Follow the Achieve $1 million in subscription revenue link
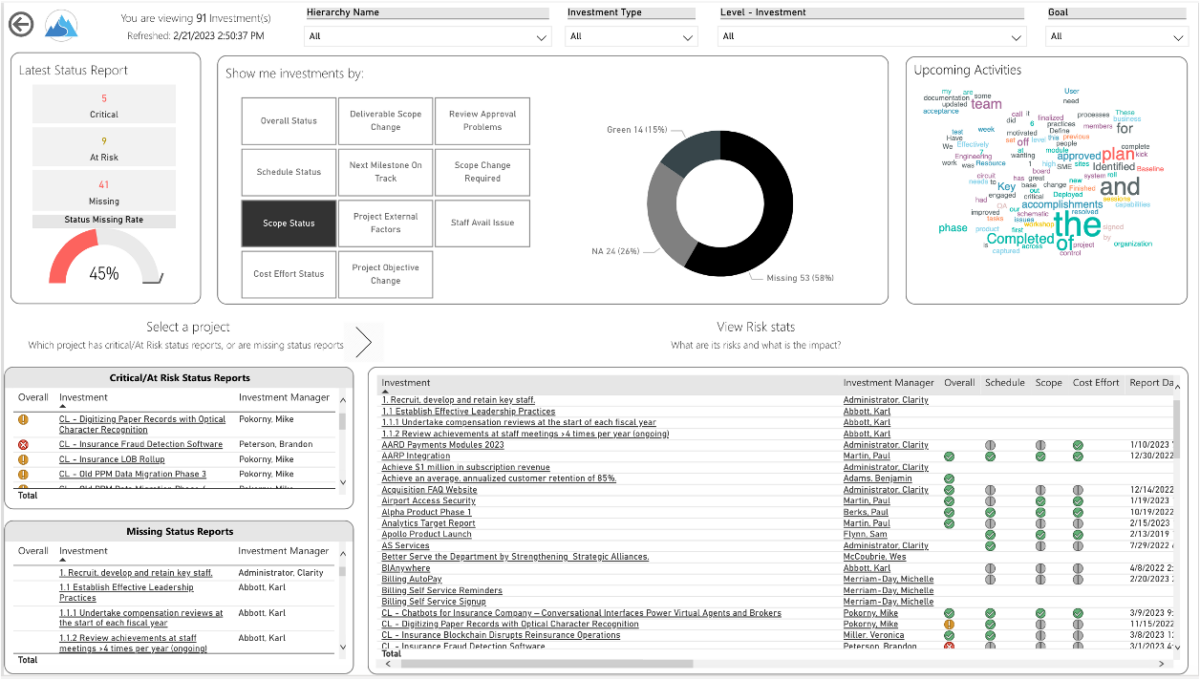Image resolution: width=1200 pixels, height=680 pixels. (466, 466)
